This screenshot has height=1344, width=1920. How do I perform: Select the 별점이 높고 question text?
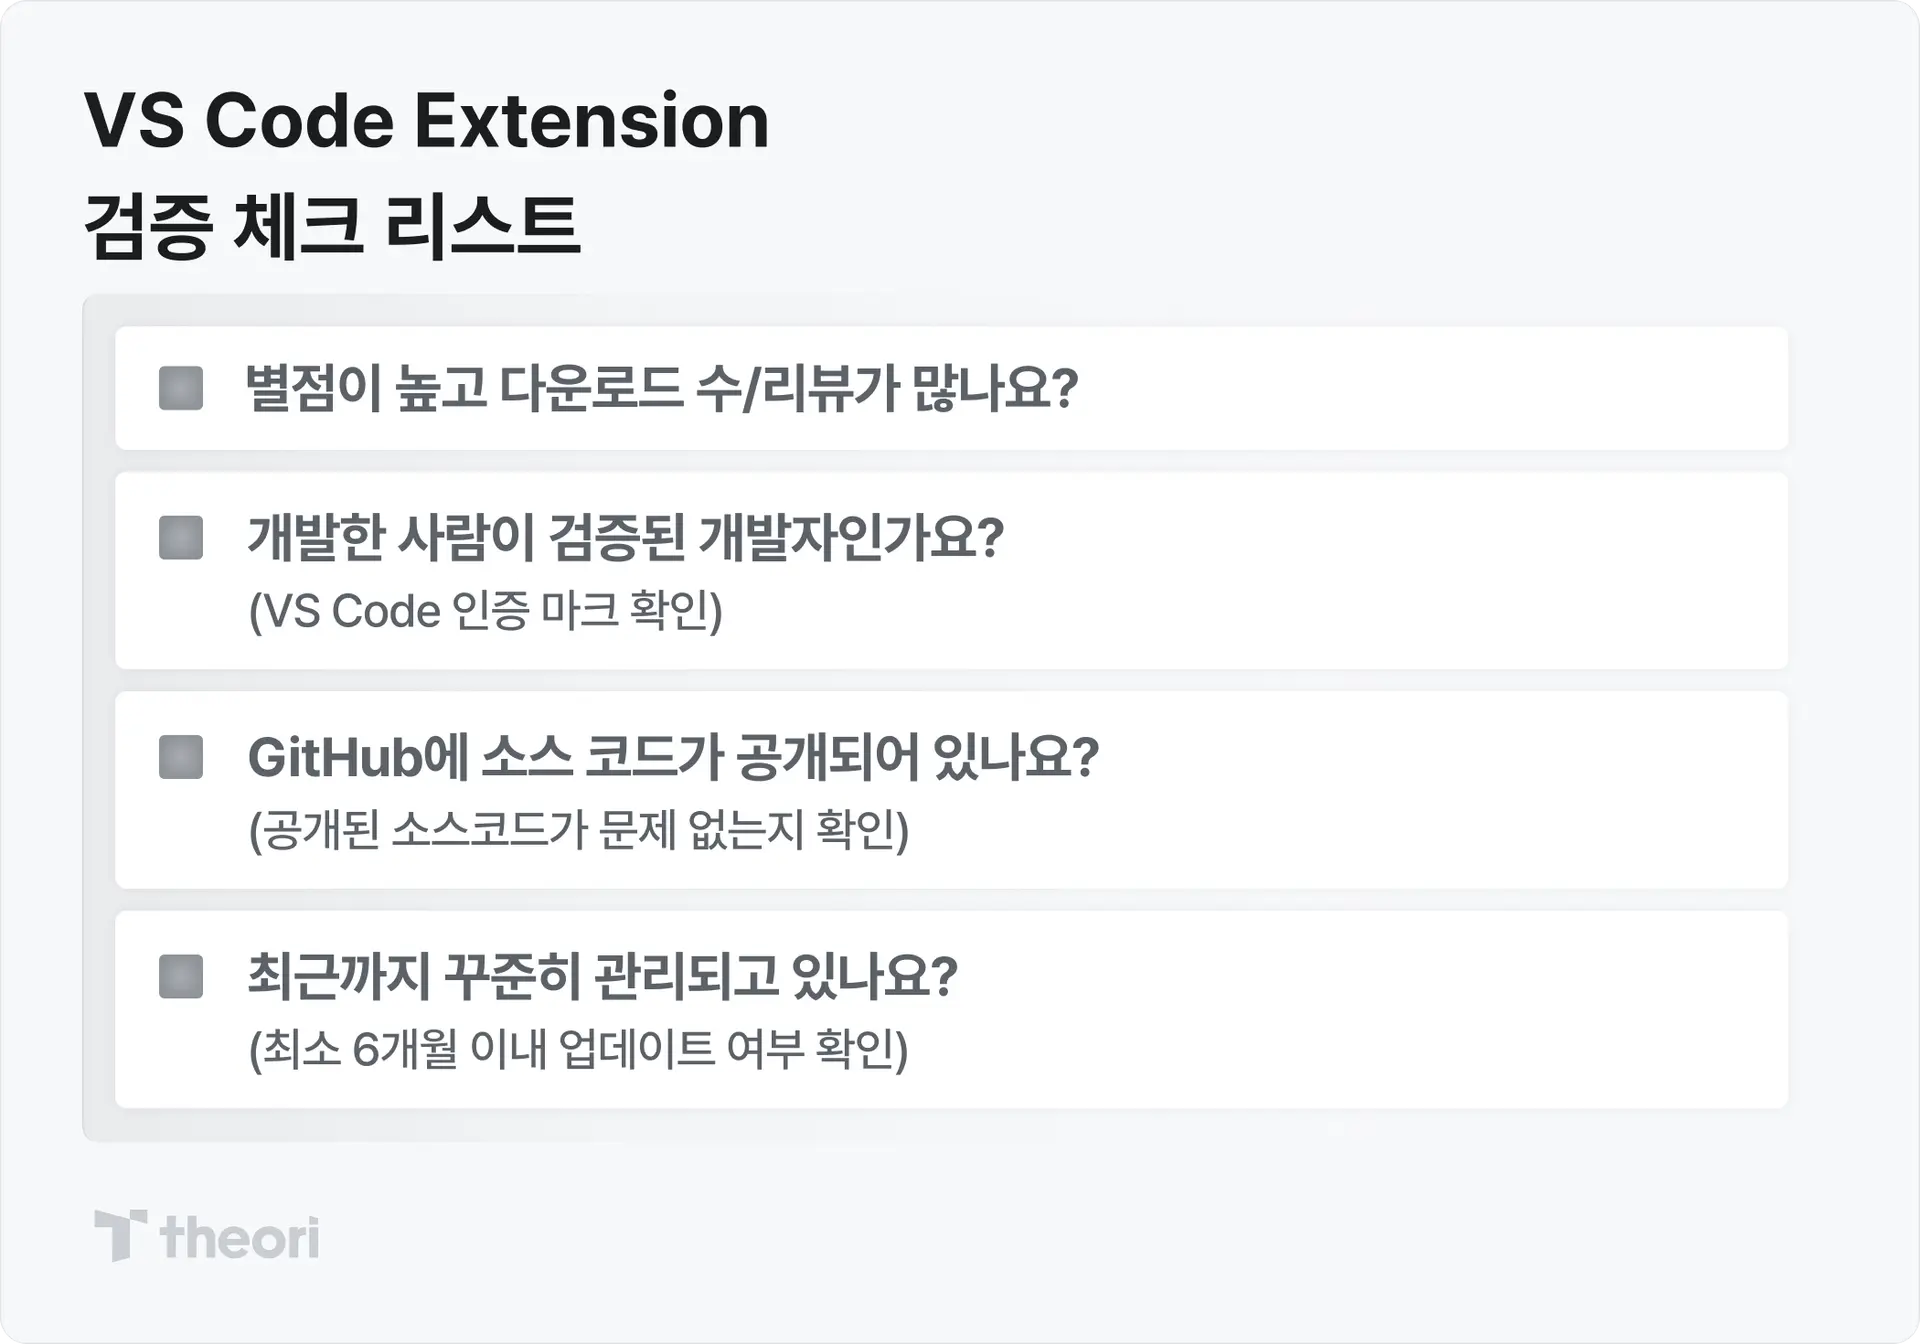coord(662,388)
